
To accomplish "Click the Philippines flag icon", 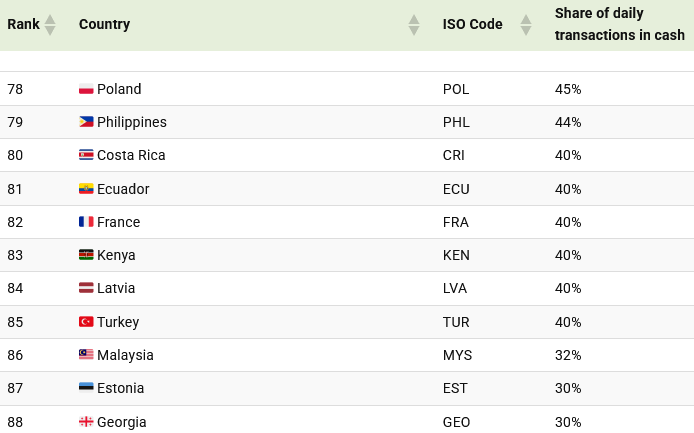I will click(86, 122).
